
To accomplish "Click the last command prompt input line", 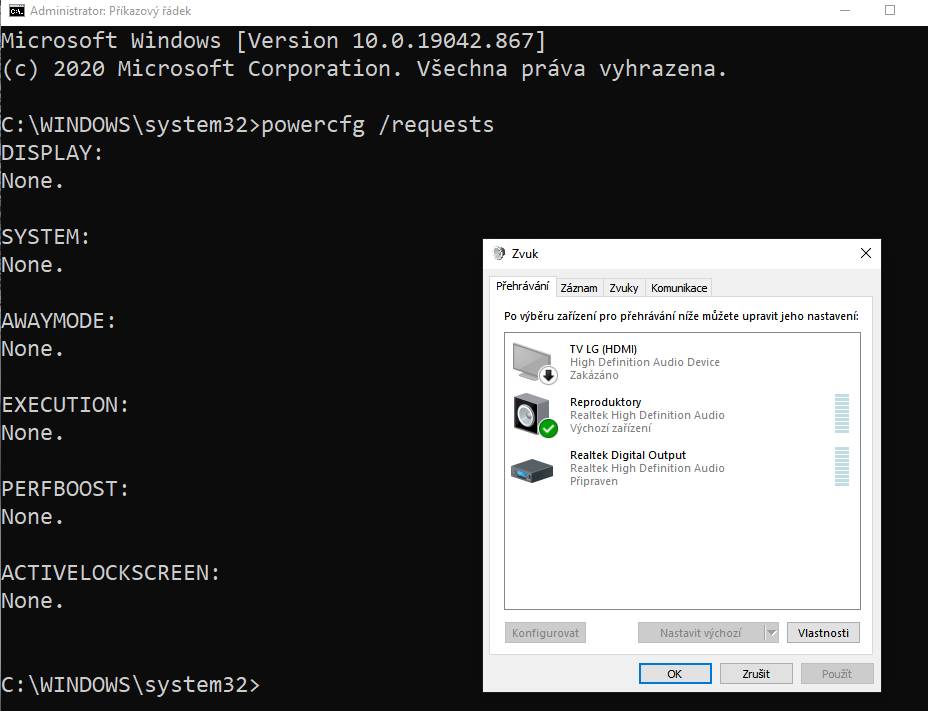I will tap(131, 685).
